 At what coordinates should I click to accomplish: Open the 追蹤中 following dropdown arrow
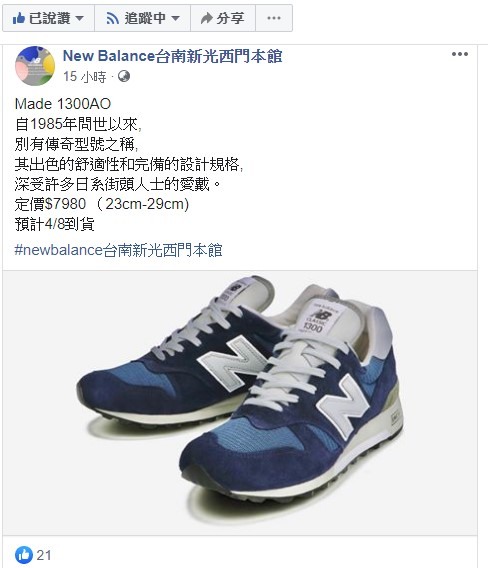175,18
